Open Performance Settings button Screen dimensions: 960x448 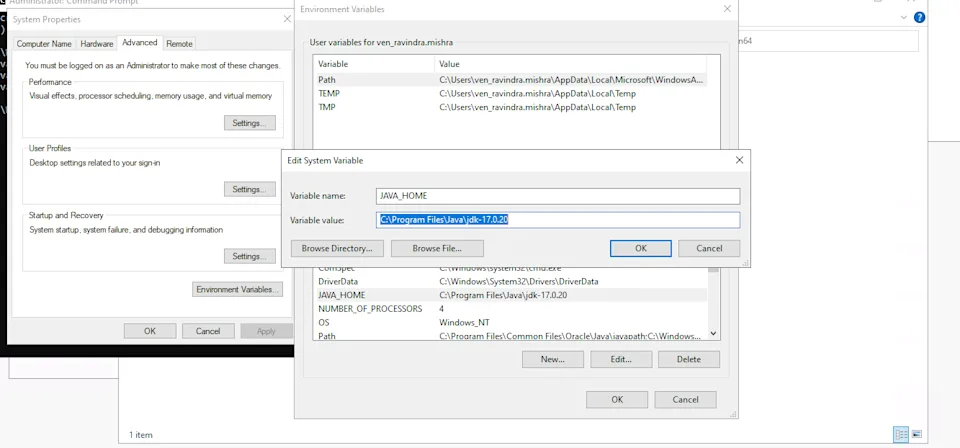pos(249,123)
